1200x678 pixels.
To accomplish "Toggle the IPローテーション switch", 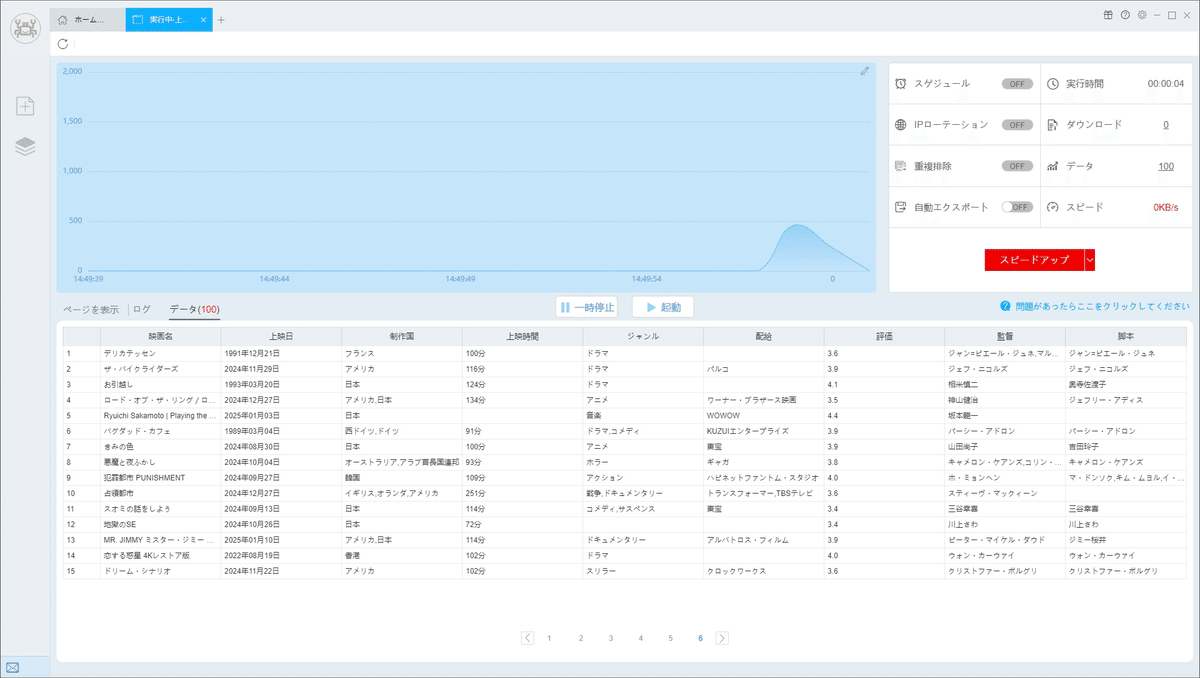I will (1017, 125).
